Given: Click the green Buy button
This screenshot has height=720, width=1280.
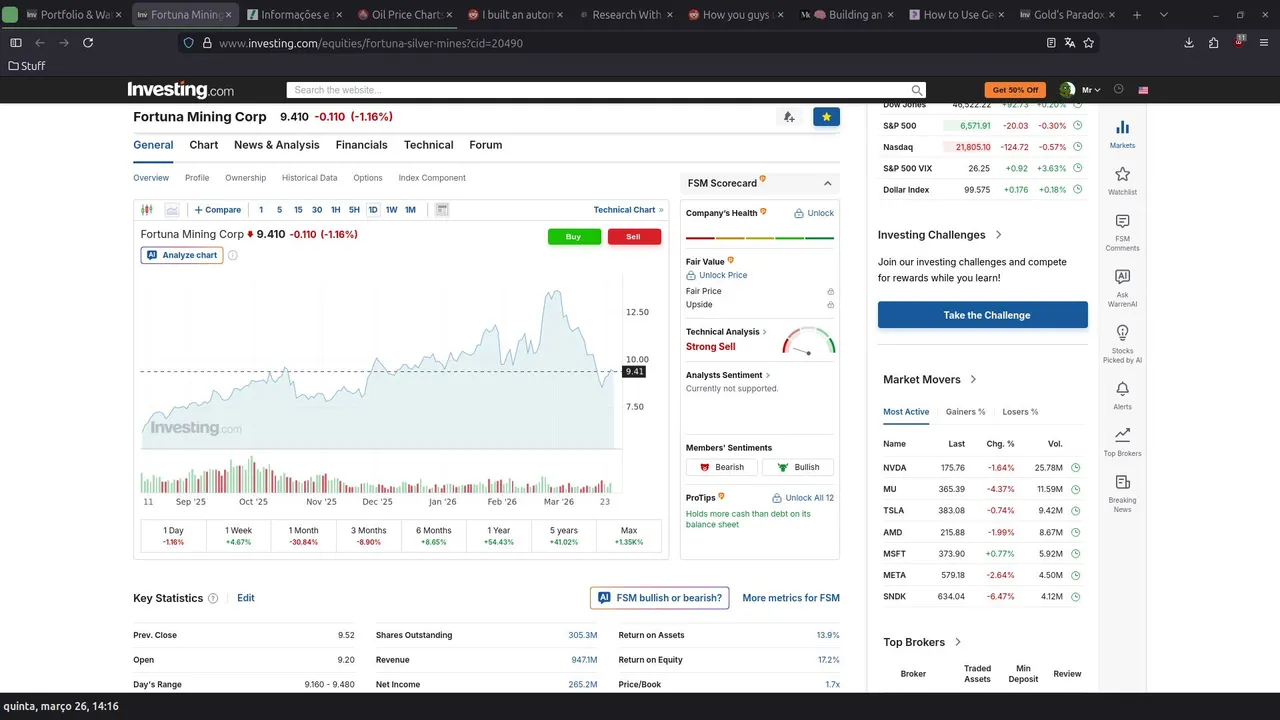Looking at the screenshot, I should click(x=574, y=237).
